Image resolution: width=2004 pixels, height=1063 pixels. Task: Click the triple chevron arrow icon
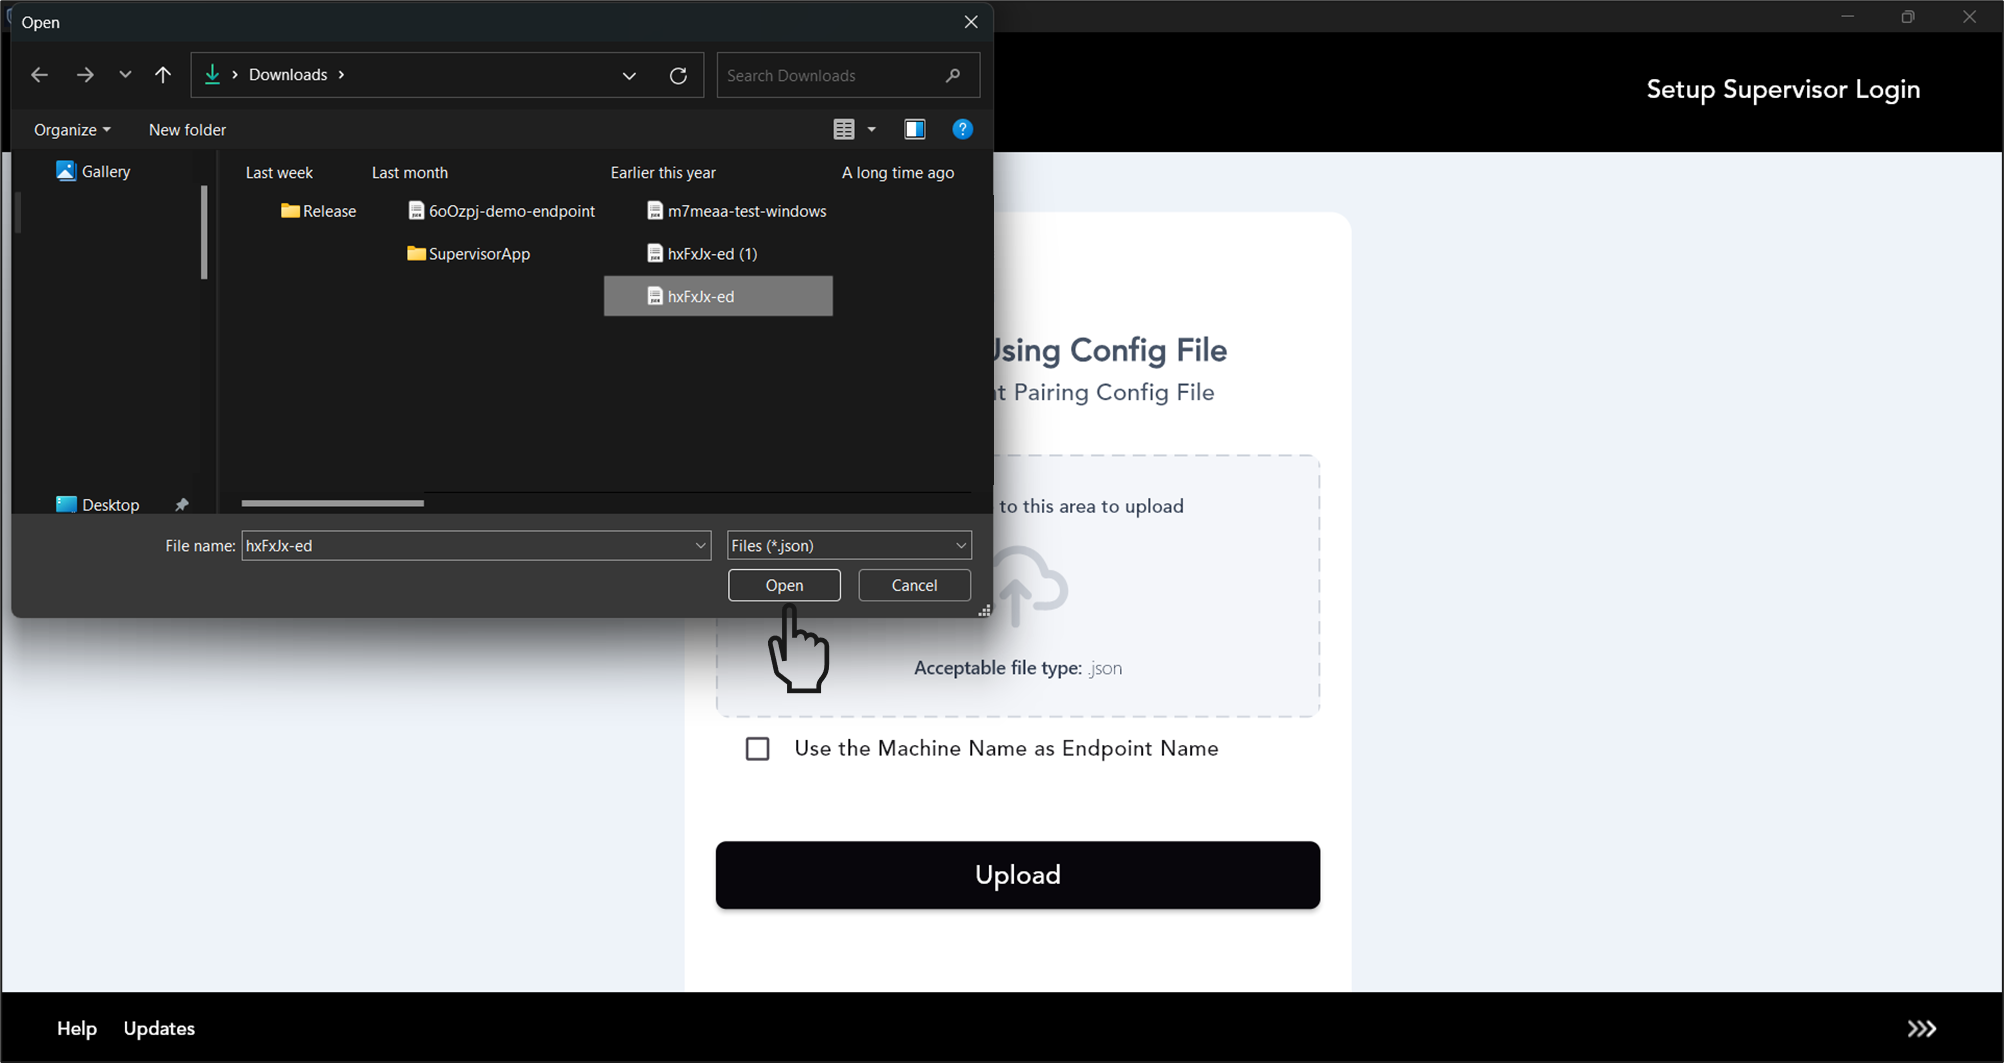point(1921,1029)
